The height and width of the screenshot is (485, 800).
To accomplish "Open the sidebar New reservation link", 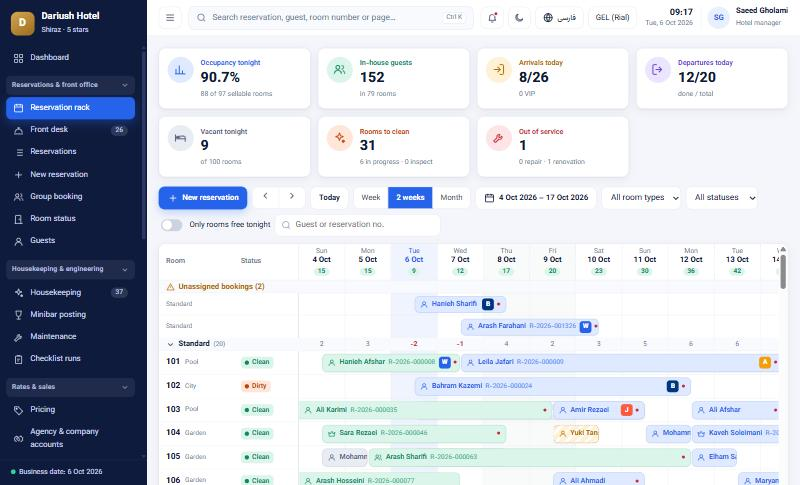I will tap(70, 174).
